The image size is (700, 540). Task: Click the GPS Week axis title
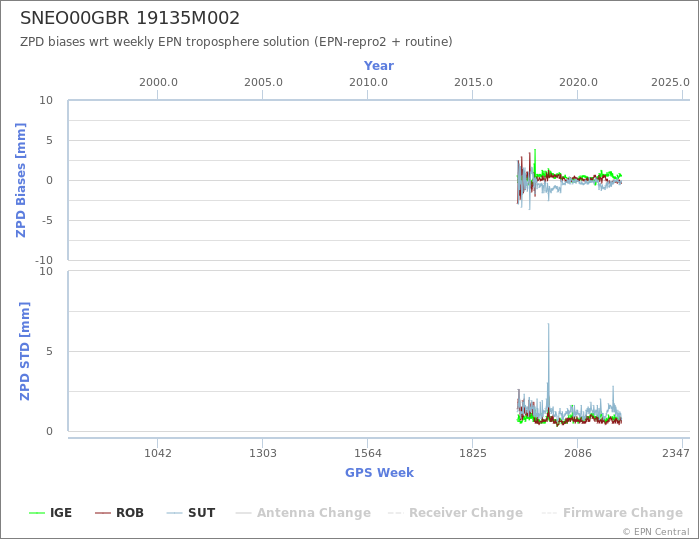coord(379,473)
